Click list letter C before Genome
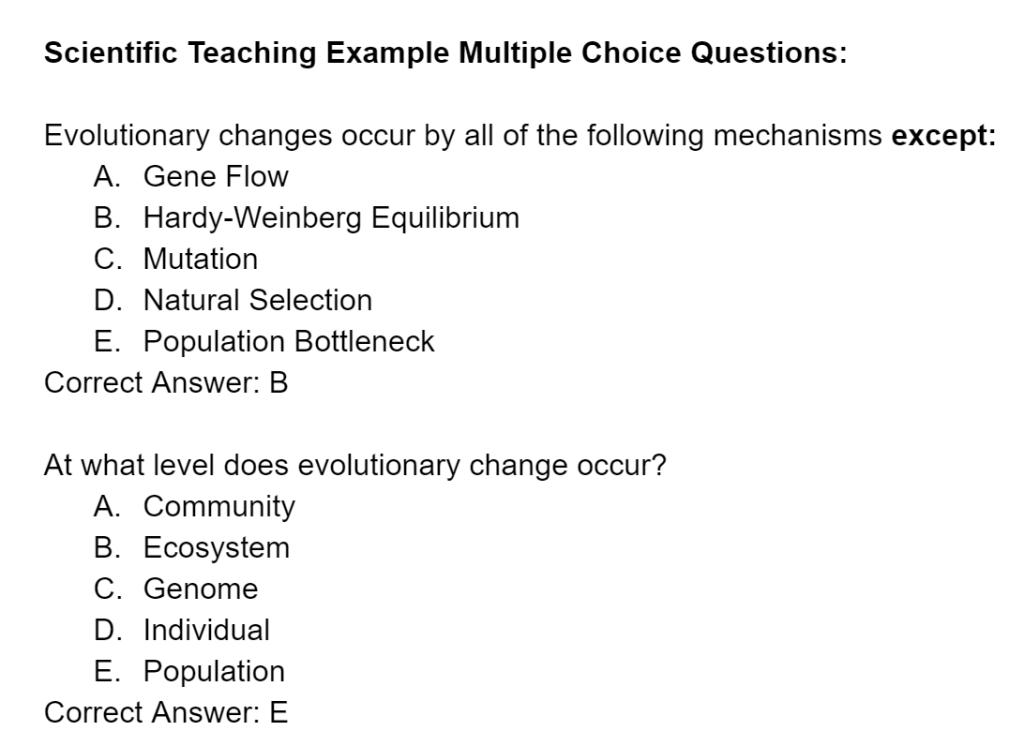 click(107, 589)
